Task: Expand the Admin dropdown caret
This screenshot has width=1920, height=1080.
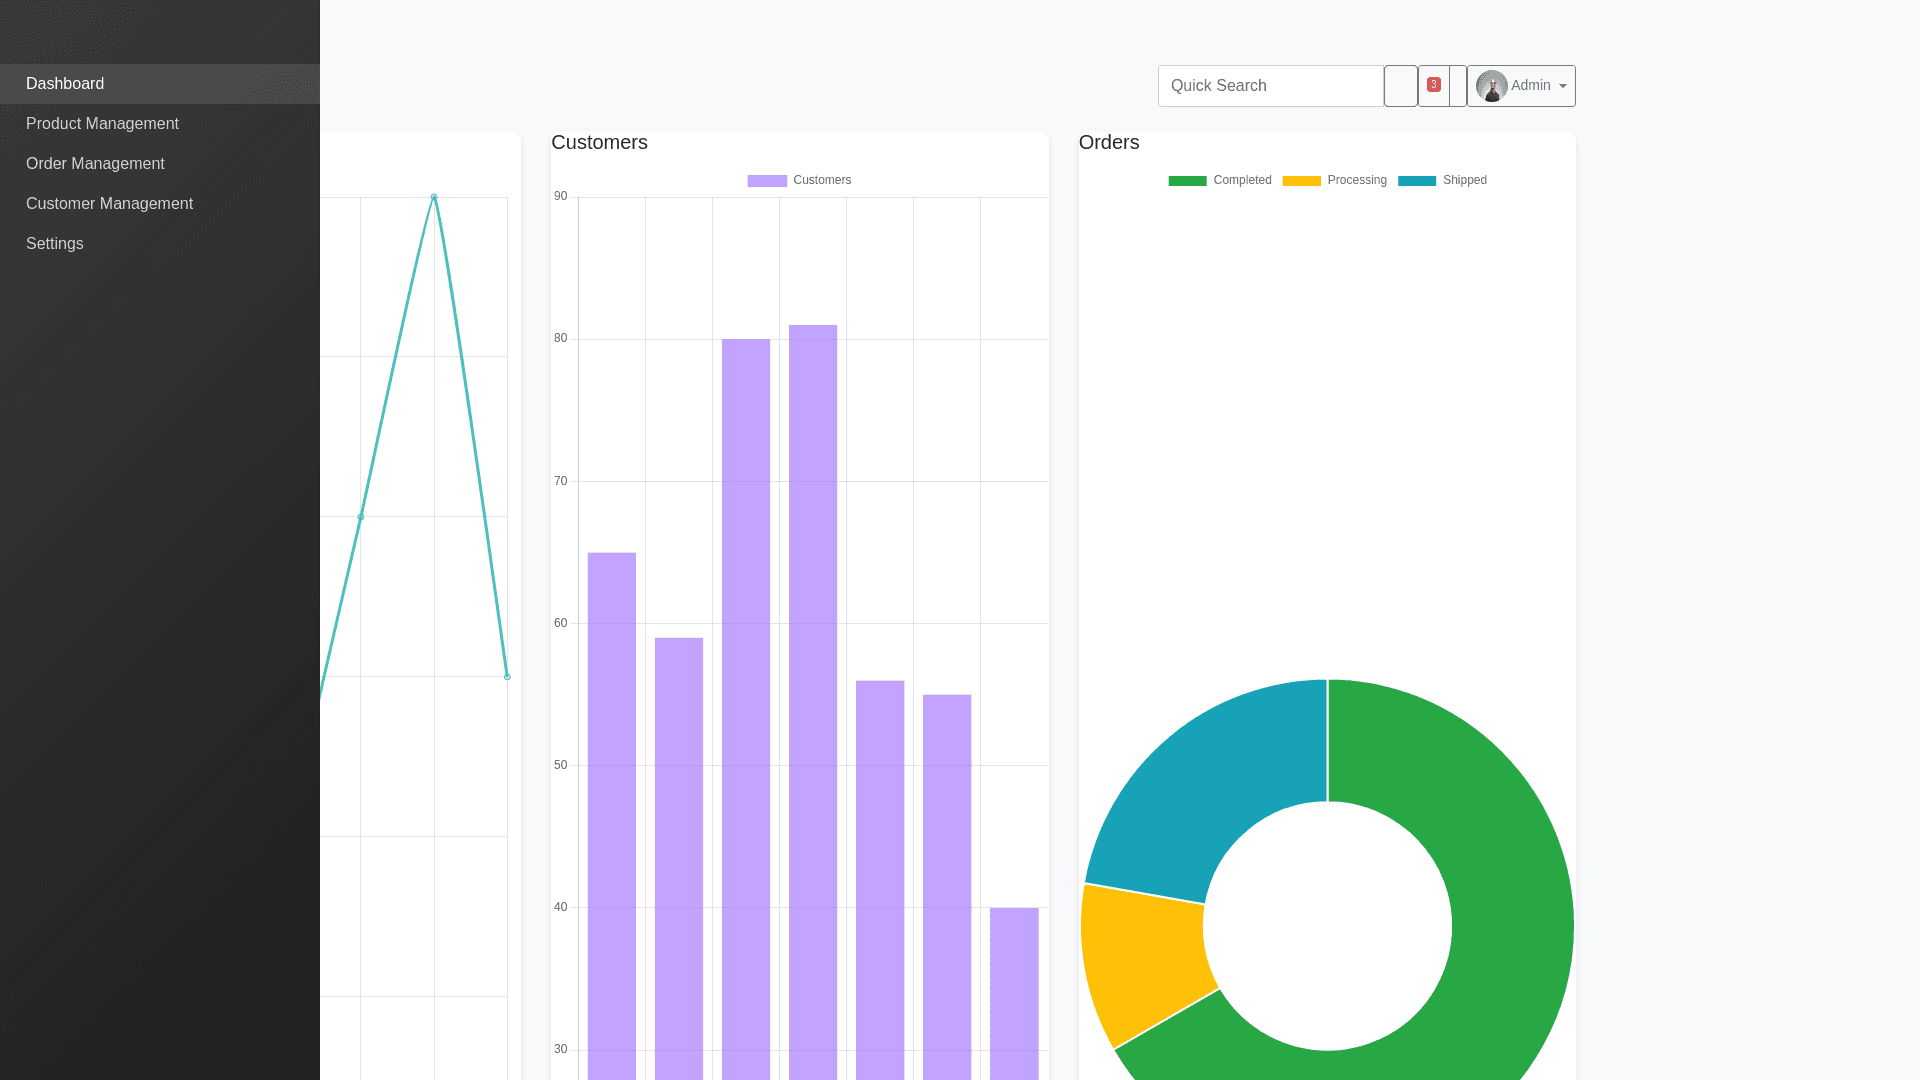Action: pyautogui.click(x=1562, y=86)
